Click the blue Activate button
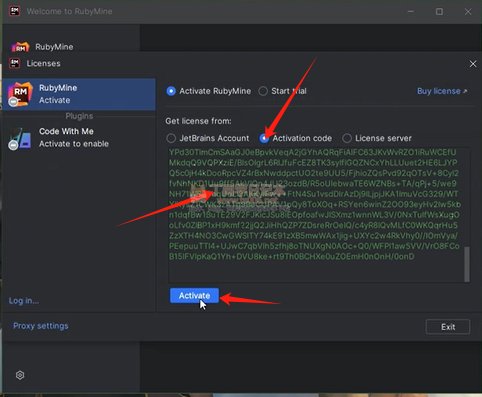The height and width of the screenshot is (397, 482). point(194,296)
